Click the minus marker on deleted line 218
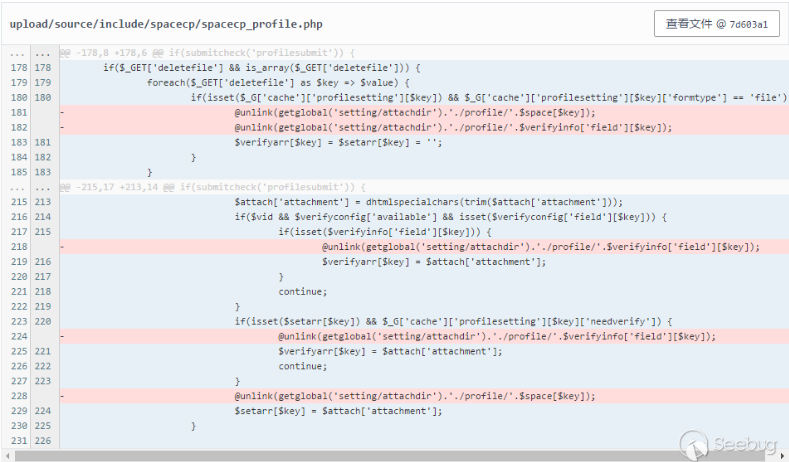This screenshot has height=462, width=789. (63, 247)
